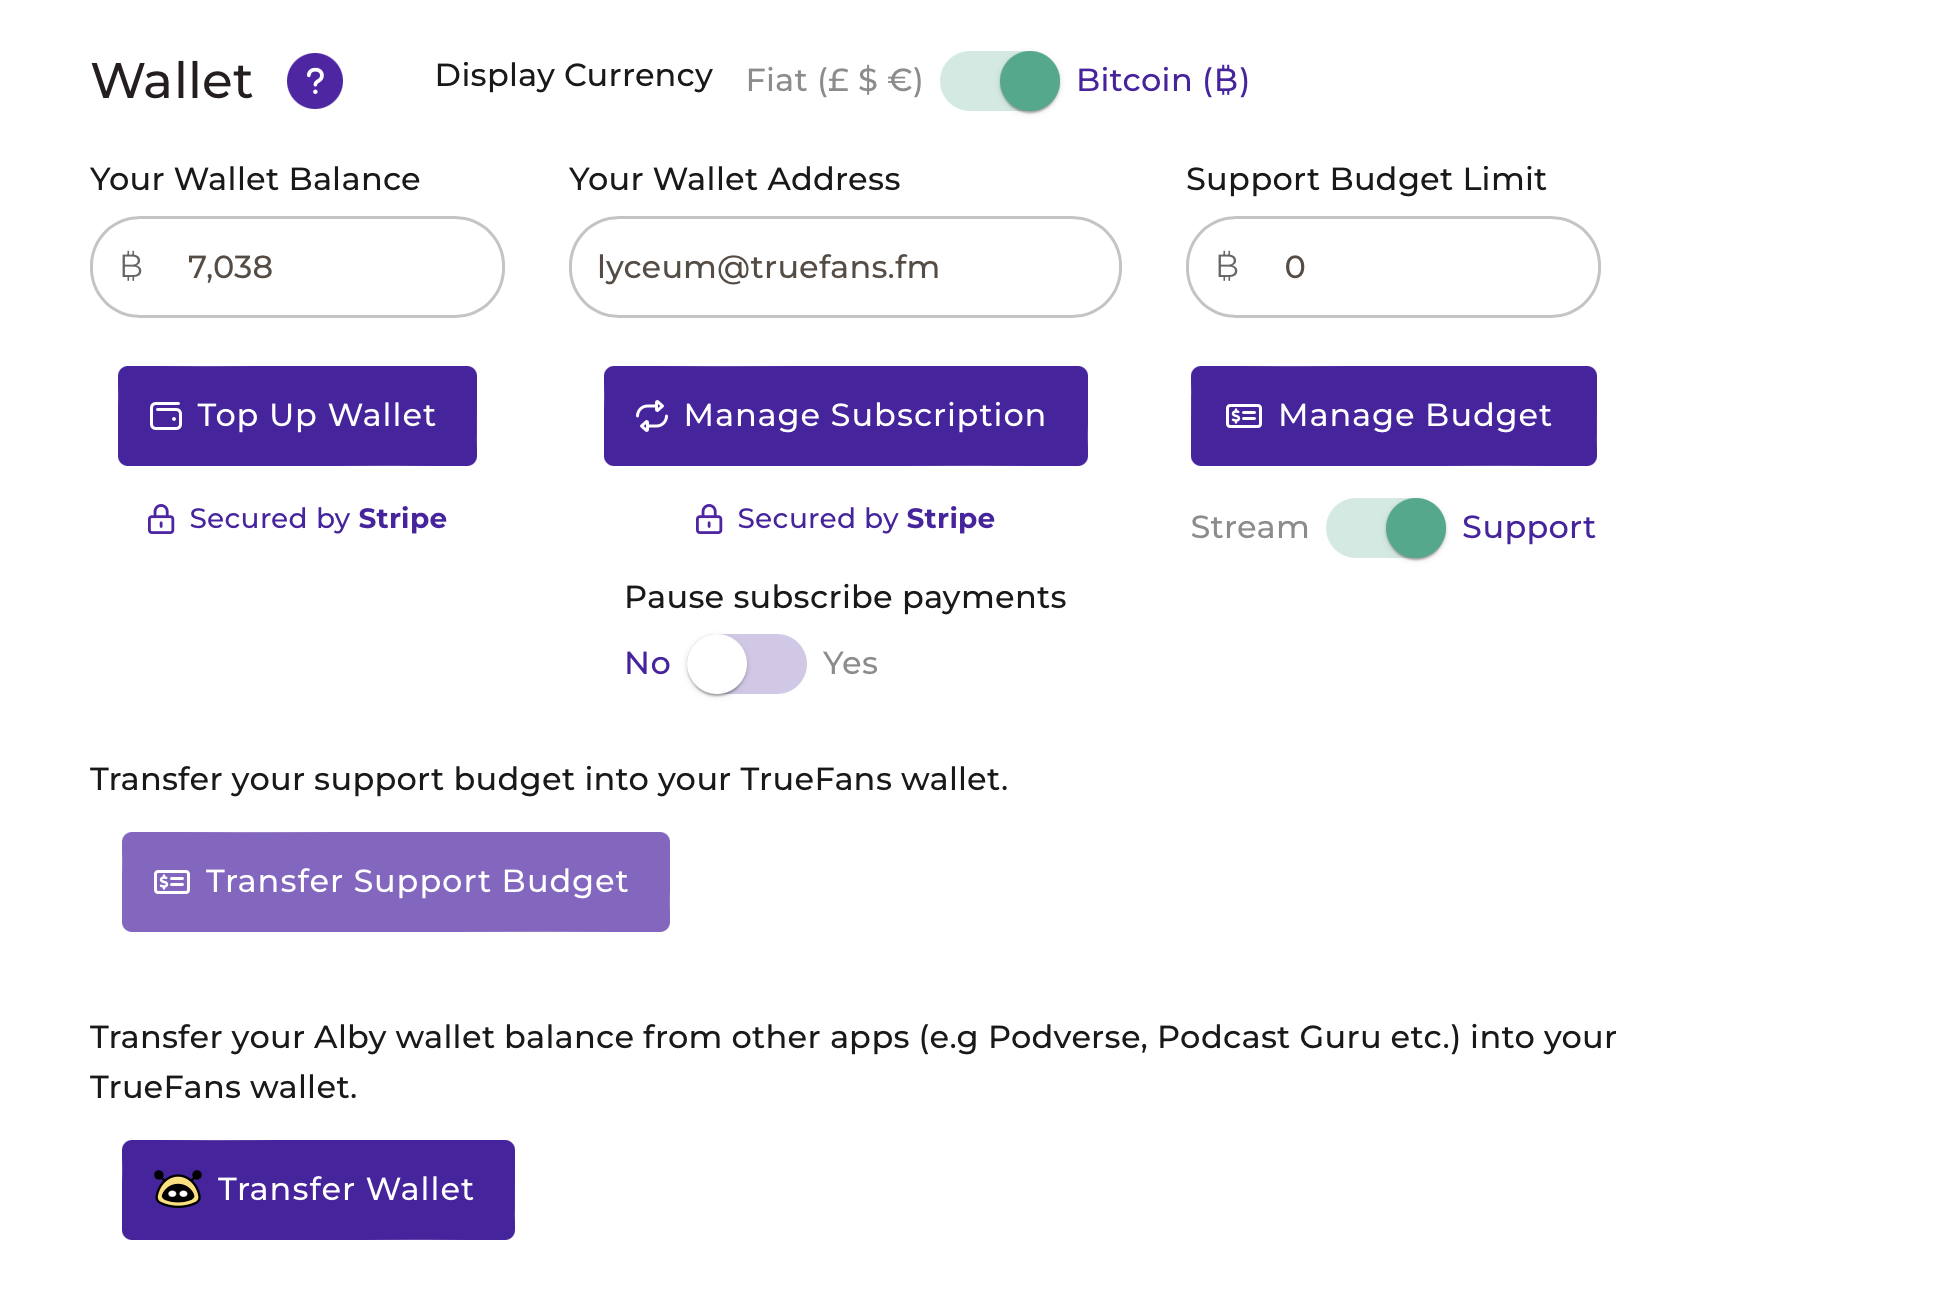
Task: Click the Bitcoin symbol in Support Budget Limit
Action: 1227,267
